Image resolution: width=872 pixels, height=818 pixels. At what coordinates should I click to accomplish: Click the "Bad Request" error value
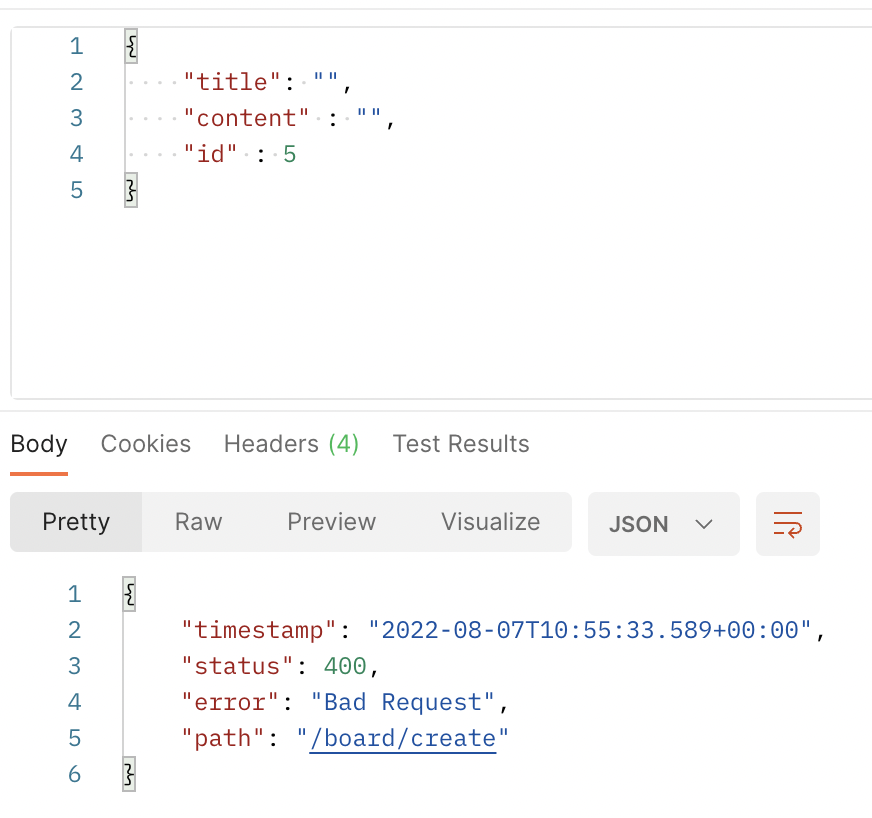point(403,702)
